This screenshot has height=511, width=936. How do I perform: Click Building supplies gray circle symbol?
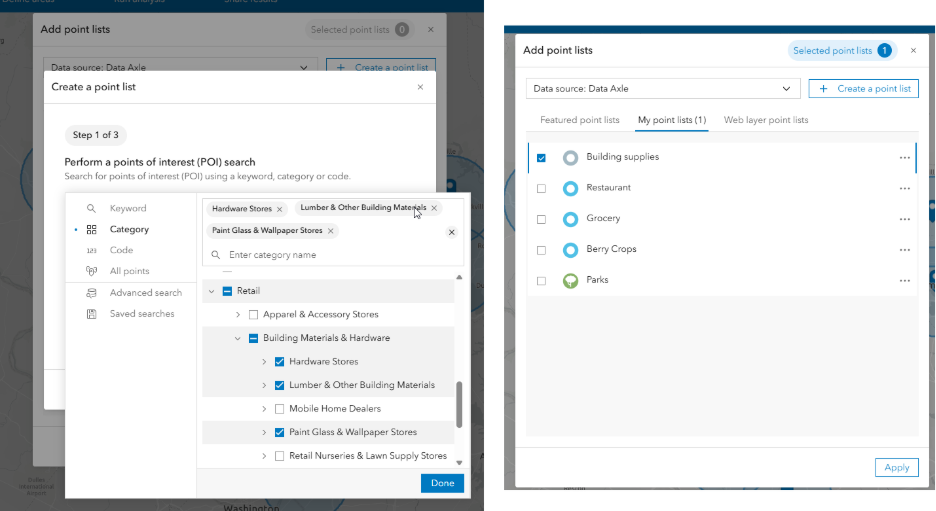click(x=571, y=158)
